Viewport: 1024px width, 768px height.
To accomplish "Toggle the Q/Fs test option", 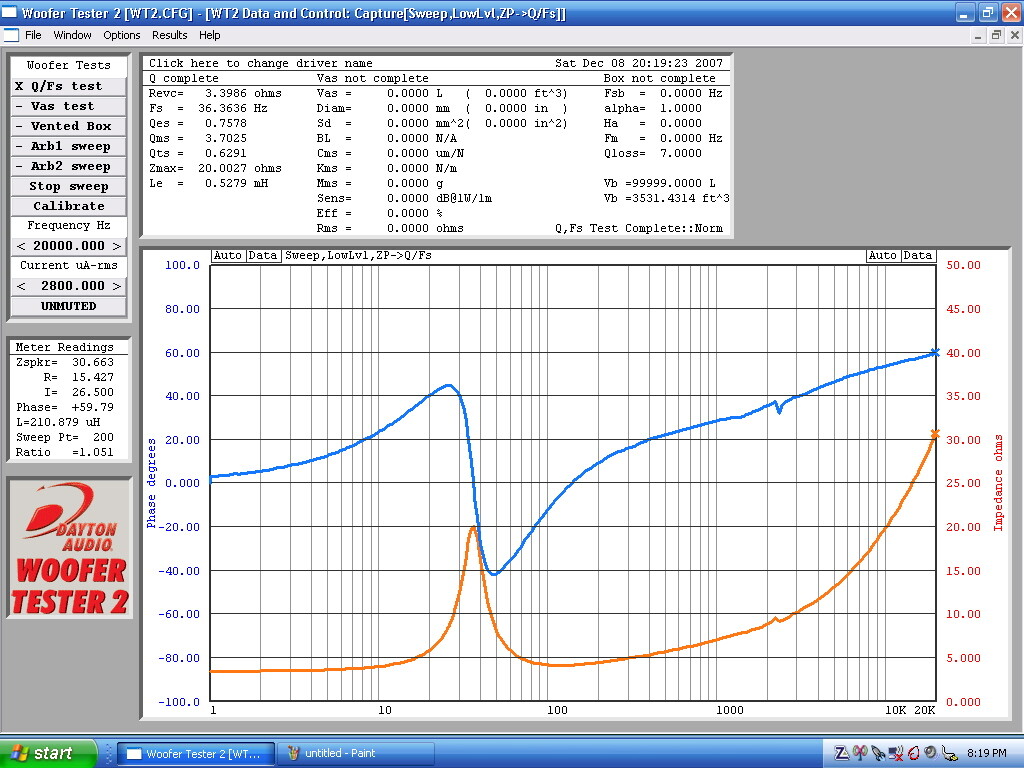I will [x=68, y=86].
